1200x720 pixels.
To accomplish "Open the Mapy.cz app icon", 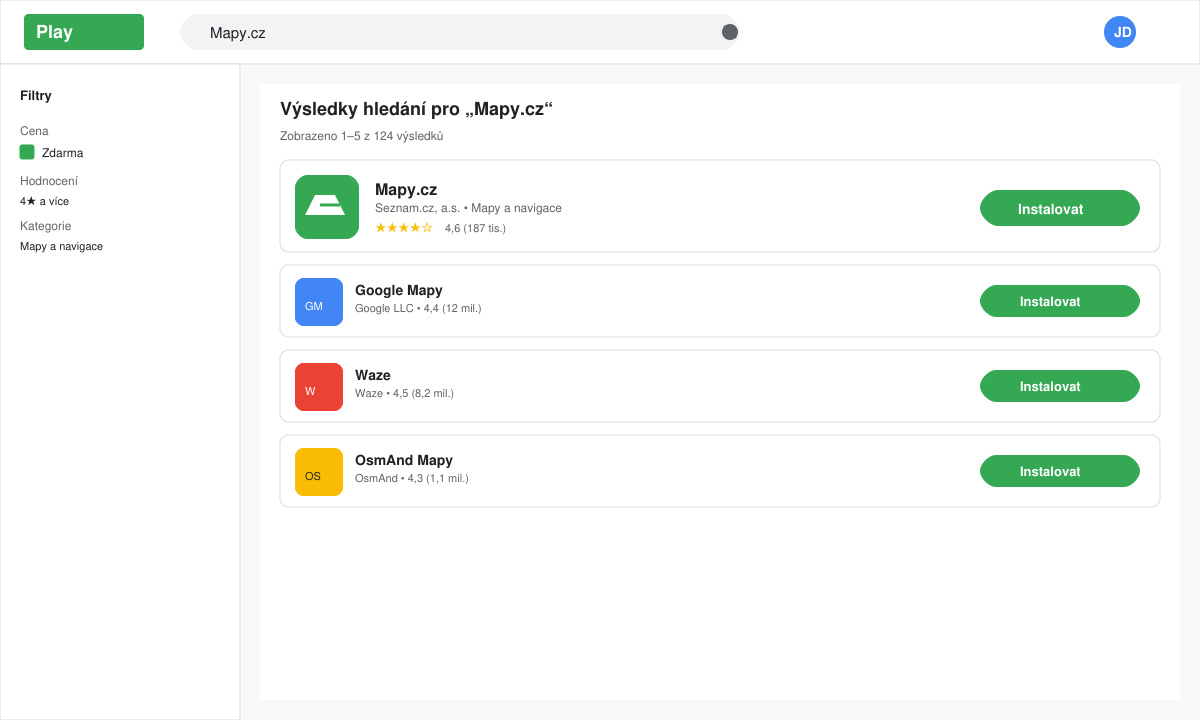I will point(327,207).
